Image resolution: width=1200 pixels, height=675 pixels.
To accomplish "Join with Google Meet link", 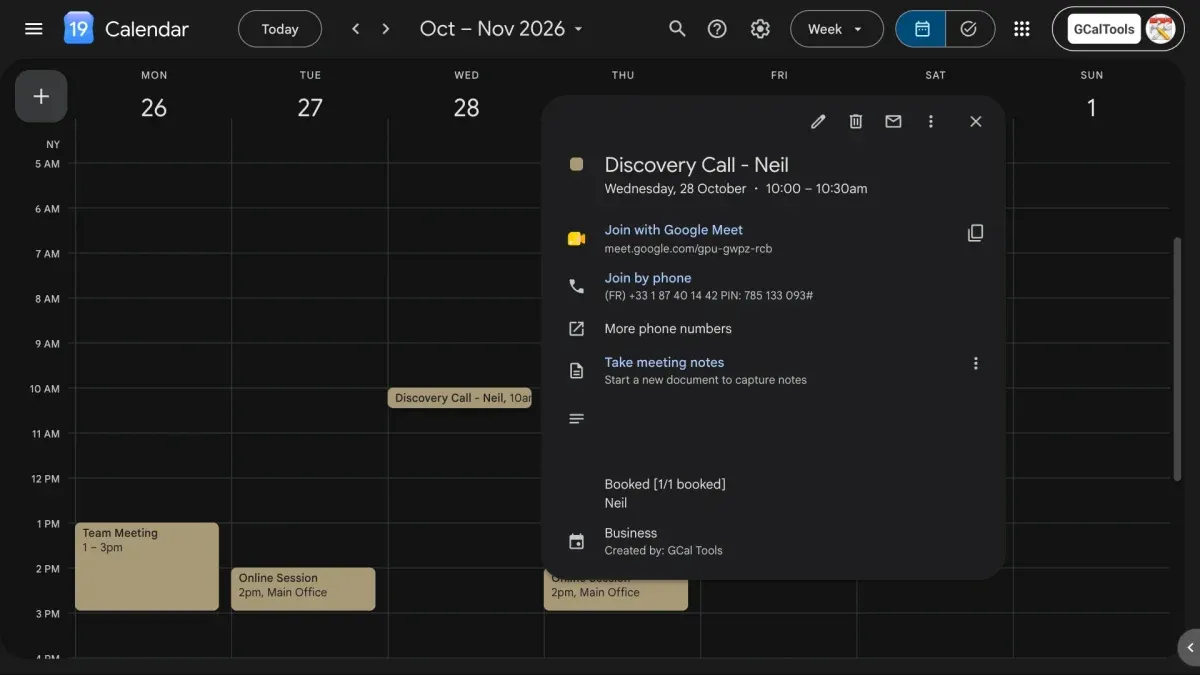I will click(x=673, y=230).
